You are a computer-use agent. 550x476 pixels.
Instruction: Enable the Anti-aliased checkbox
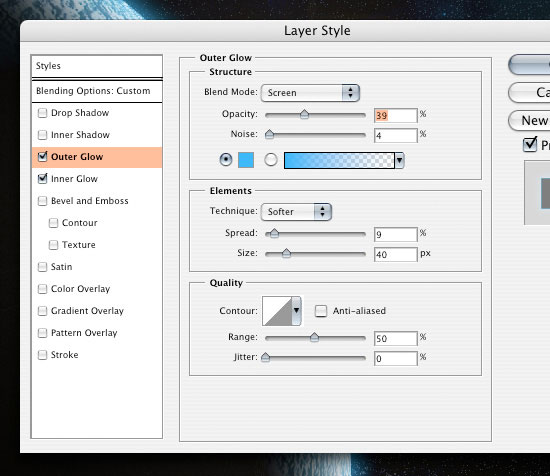(321, 311)
